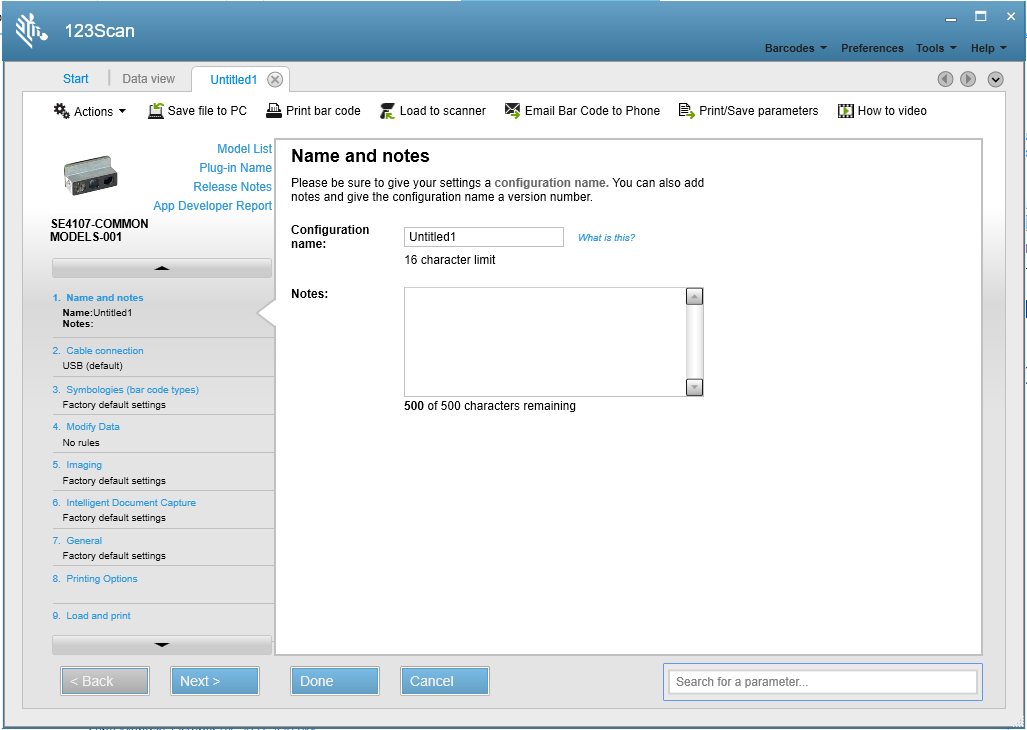
Task: Click the Save file to PC icon
Action: [155, 111]
